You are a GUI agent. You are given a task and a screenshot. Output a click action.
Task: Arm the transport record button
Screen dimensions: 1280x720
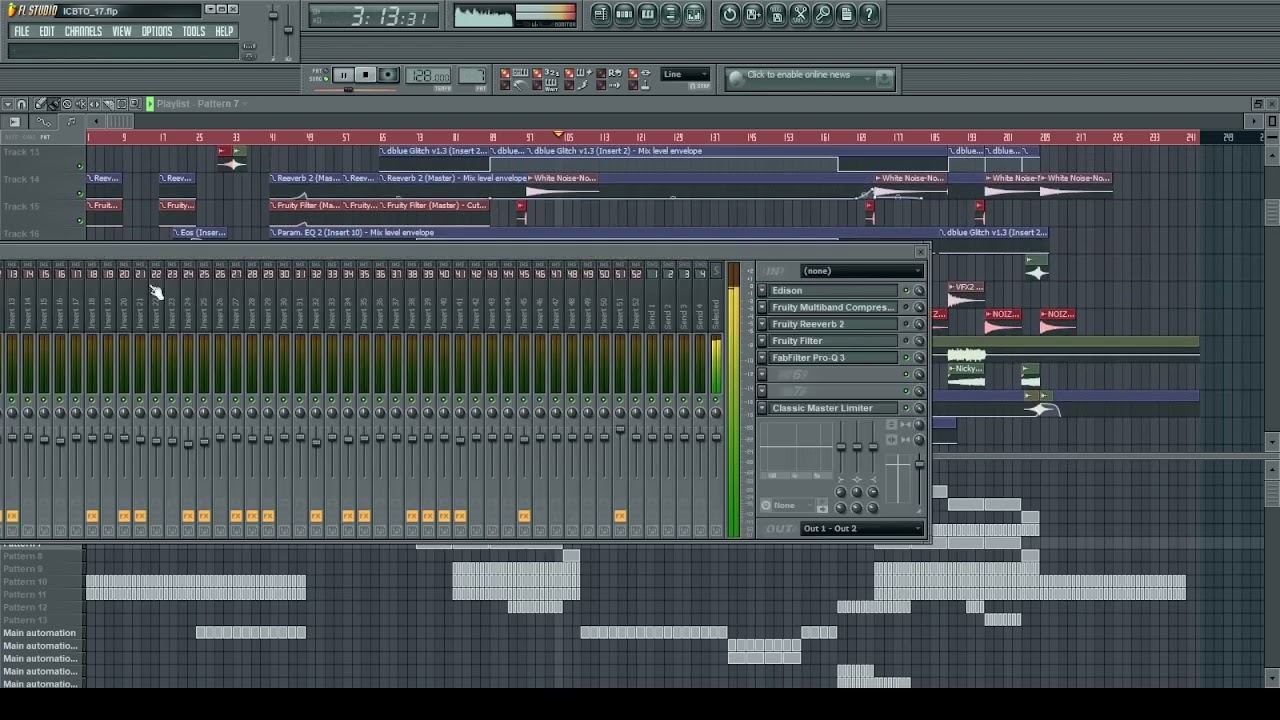(389, 75)
